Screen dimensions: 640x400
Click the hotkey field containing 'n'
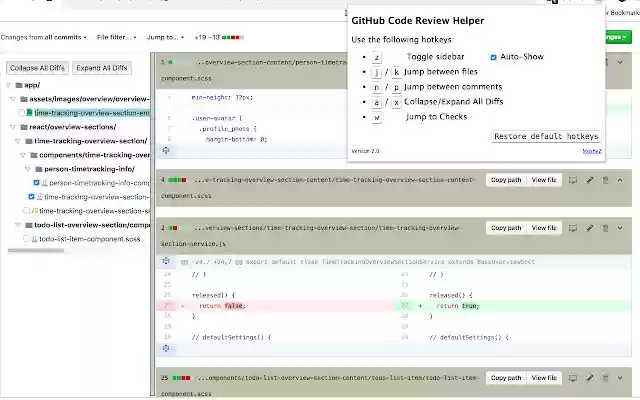tap(377, 87)
